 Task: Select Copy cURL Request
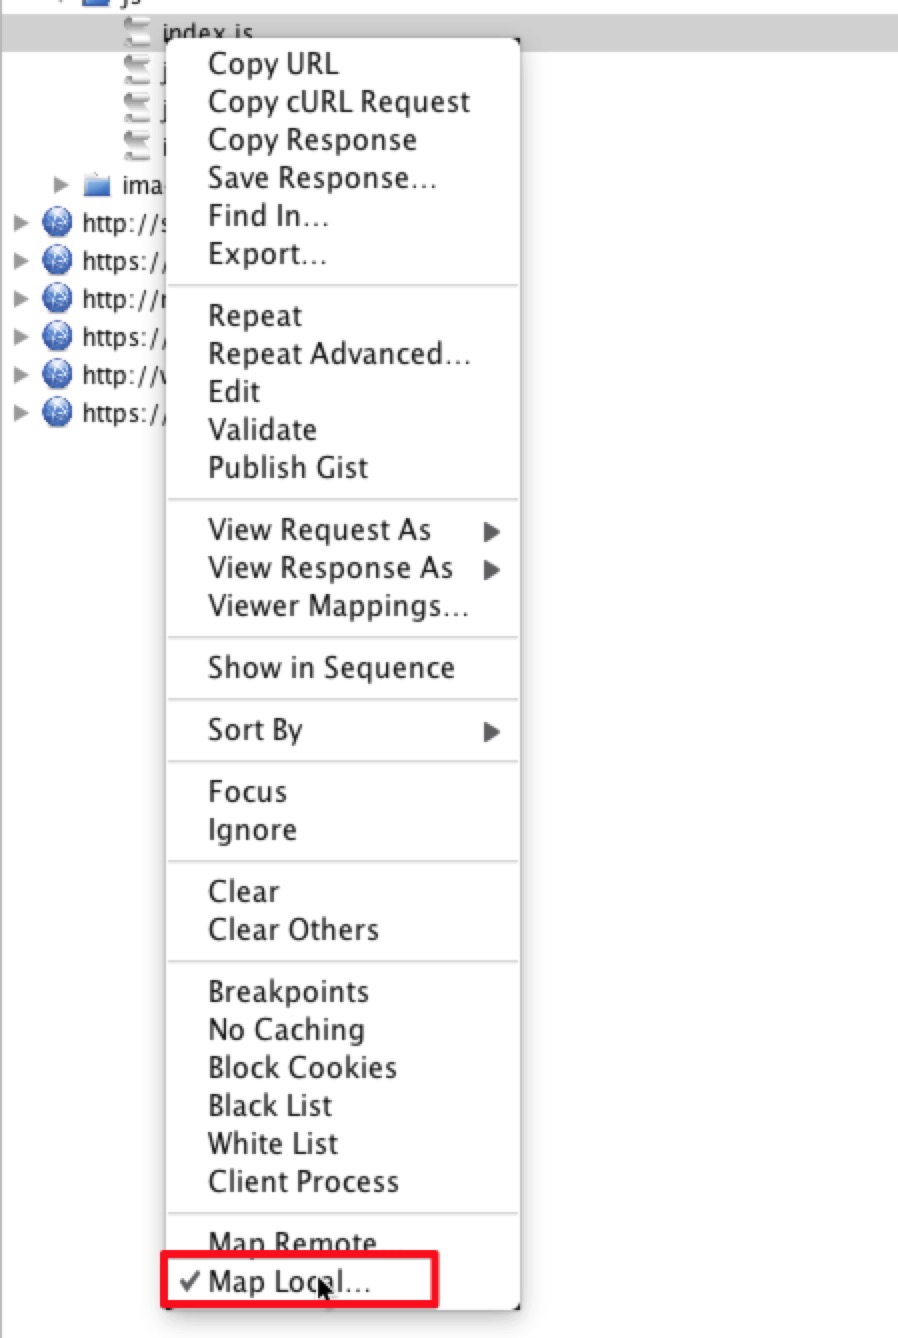pyautogui.click(x=338, y=102)
